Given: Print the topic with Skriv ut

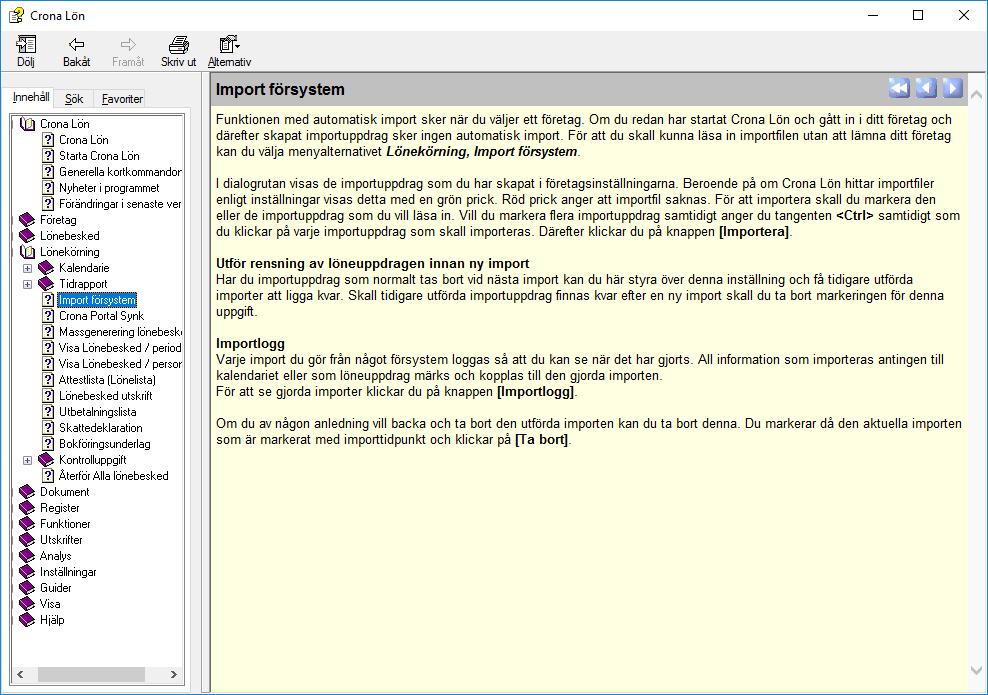Looking at the screenshot, I should point(178,51).
